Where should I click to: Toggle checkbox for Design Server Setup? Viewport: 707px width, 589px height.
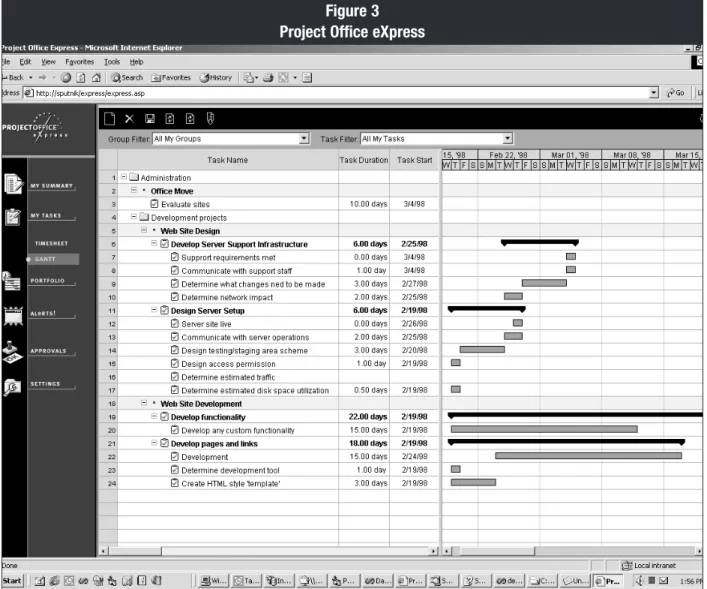click(x=165, y=310)
